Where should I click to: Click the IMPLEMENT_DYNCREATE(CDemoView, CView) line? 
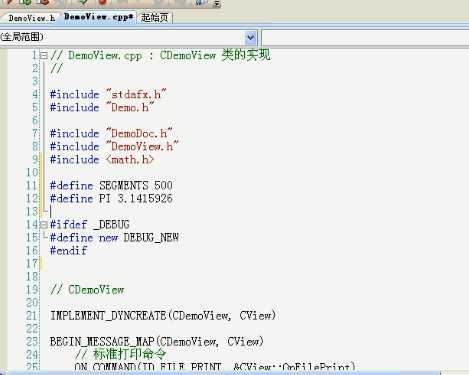click(x=163, y=316)
